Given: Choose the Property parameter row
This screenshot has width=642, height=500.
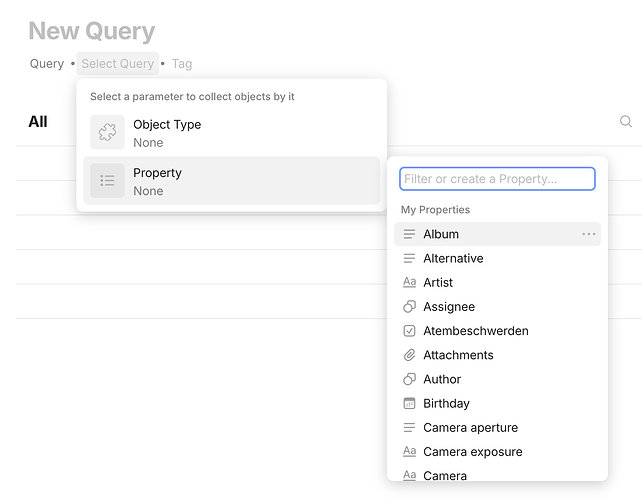Looking at the screenshot, I should [231, 181].
